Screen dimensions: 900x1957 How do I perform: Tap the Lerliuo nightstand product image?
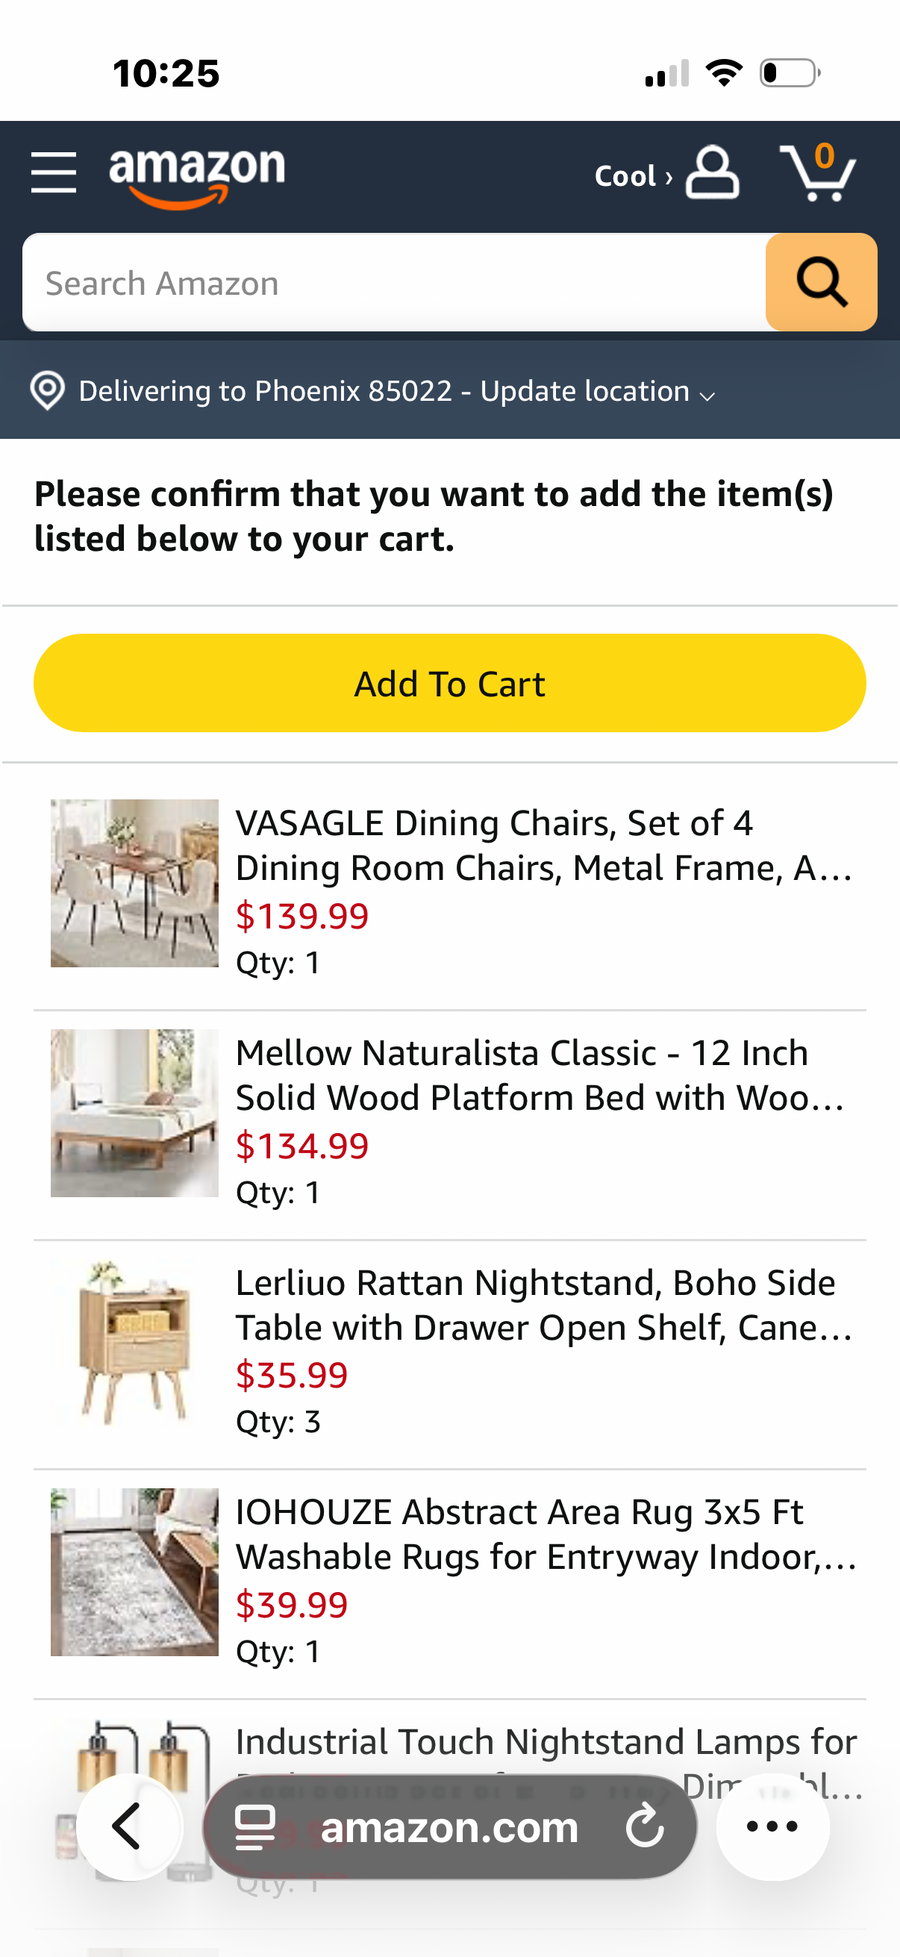click(x=135, y=1342)
